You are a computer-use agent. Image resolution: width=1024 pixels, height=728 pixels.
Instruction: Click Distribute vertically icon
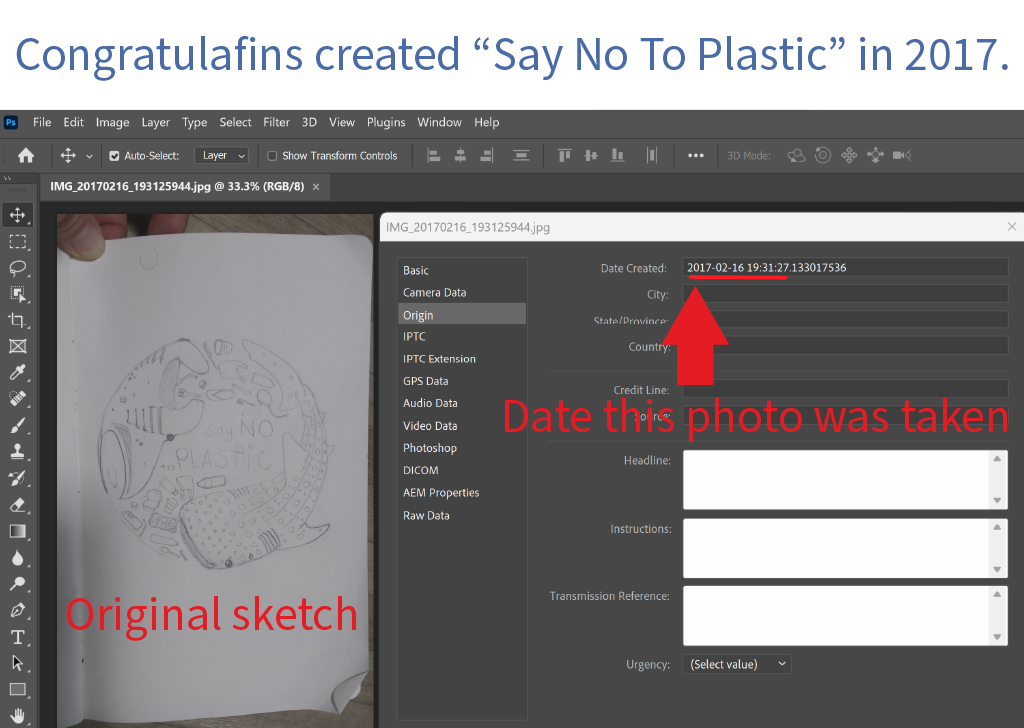[521, 155]
